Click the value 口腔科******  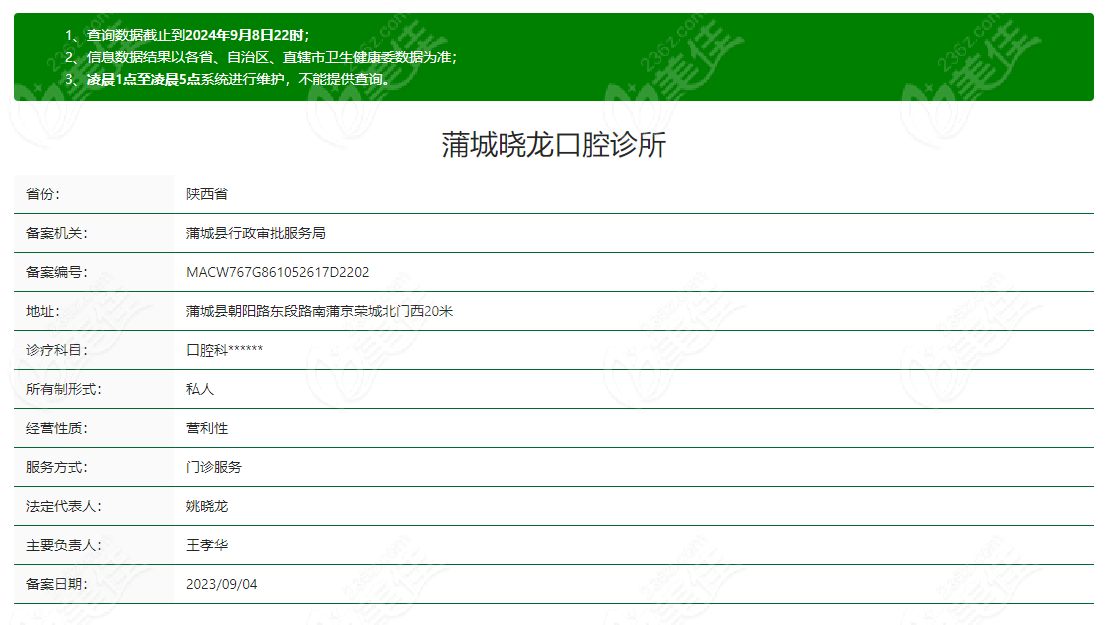[x=225, y=350]
